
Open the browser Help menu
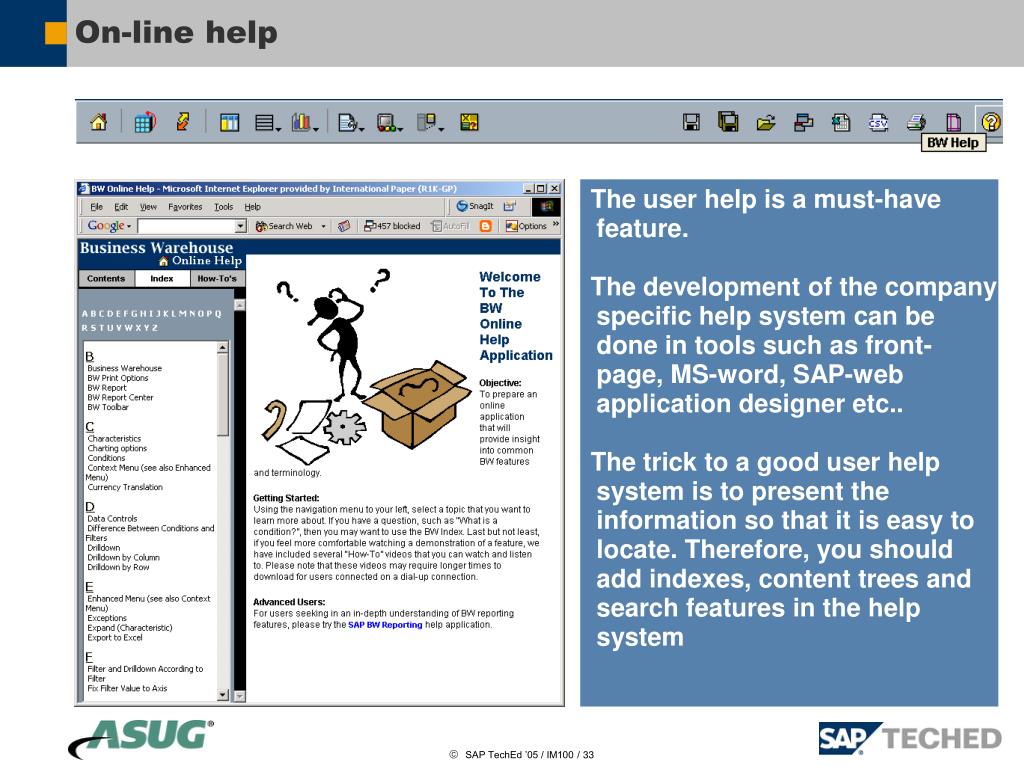pos(253,207)
